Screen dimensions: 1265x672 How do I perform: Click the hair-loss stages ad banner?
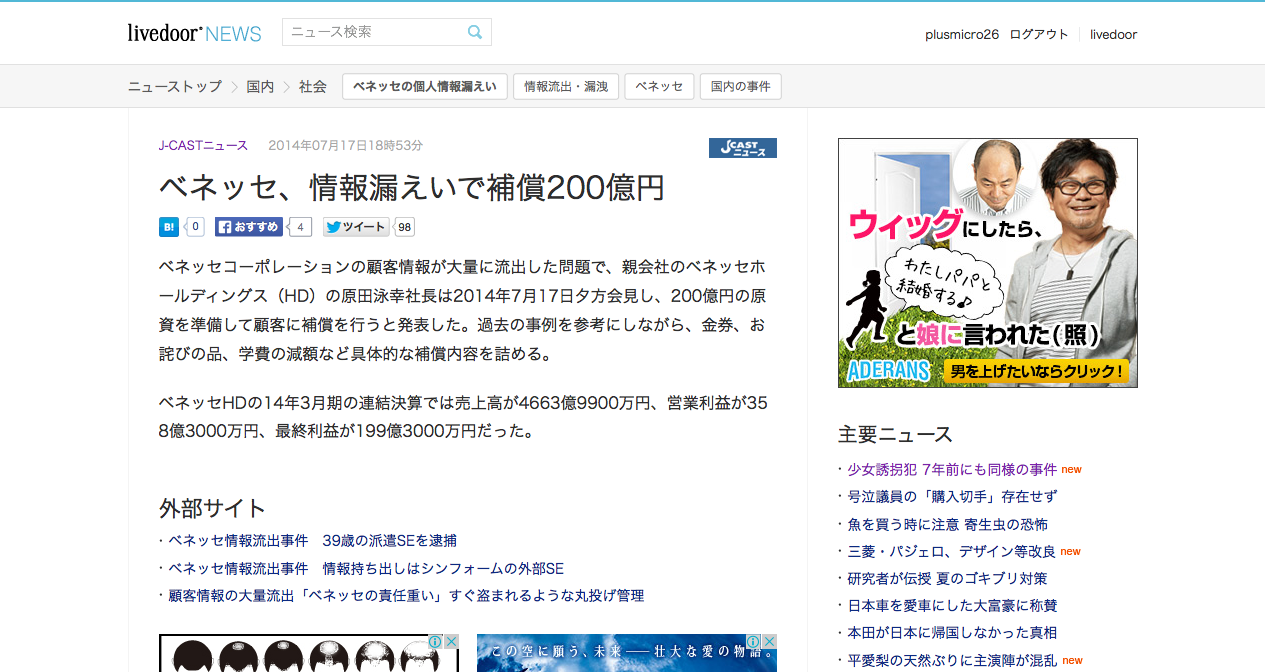(309, 653)
